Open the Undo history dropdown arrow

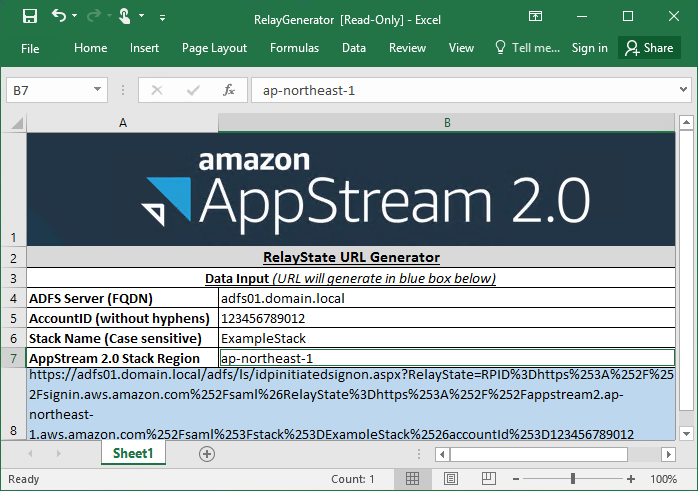coord(74,16)
